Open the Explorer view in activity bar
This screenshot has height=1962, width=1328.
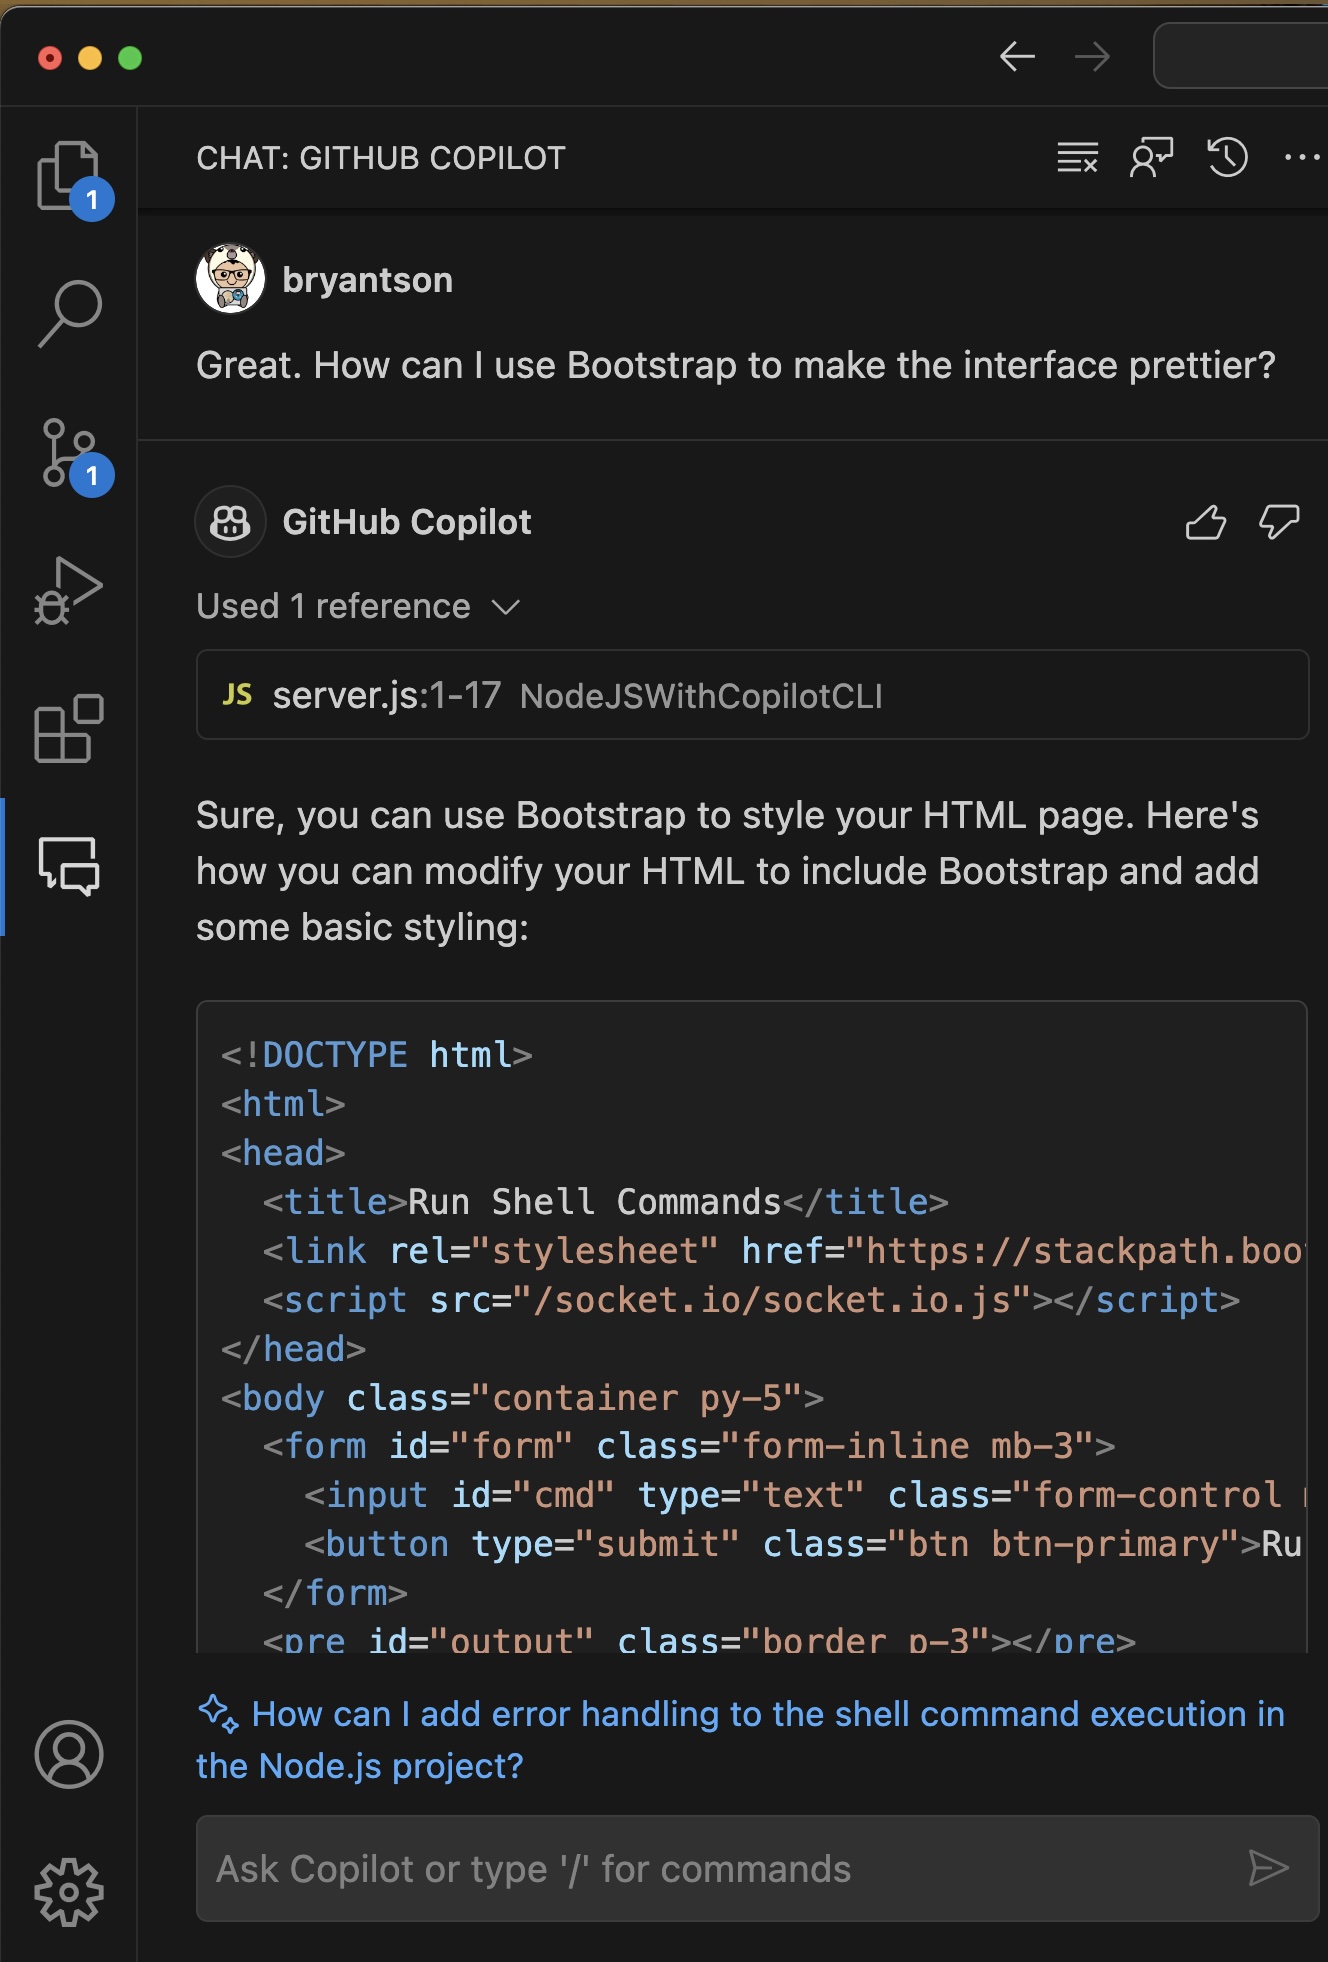pos(69,177)
